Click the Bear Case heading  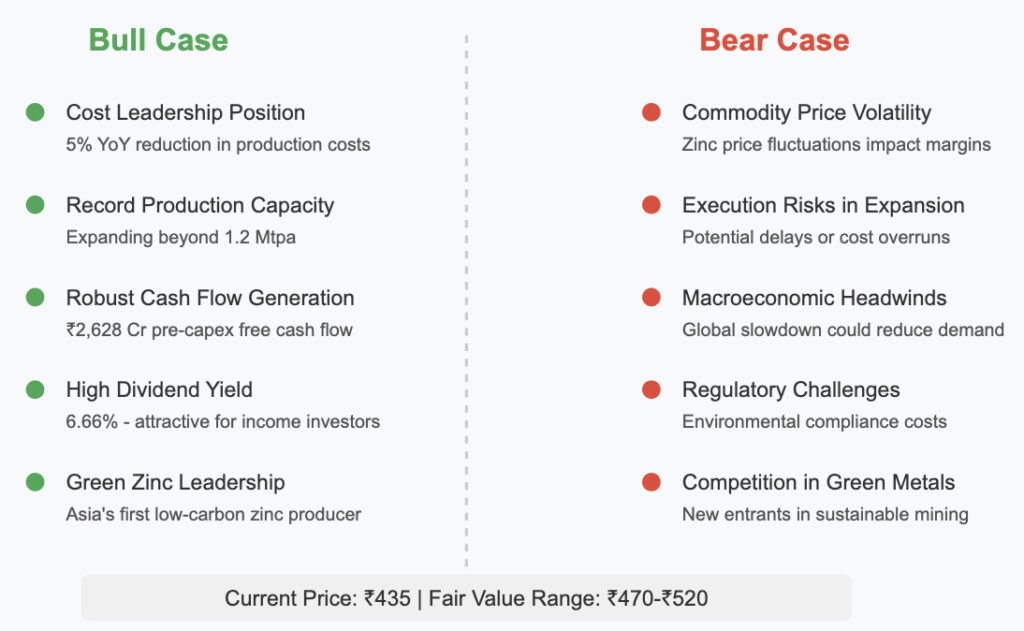pyautogui.click(x=775, y=40)
